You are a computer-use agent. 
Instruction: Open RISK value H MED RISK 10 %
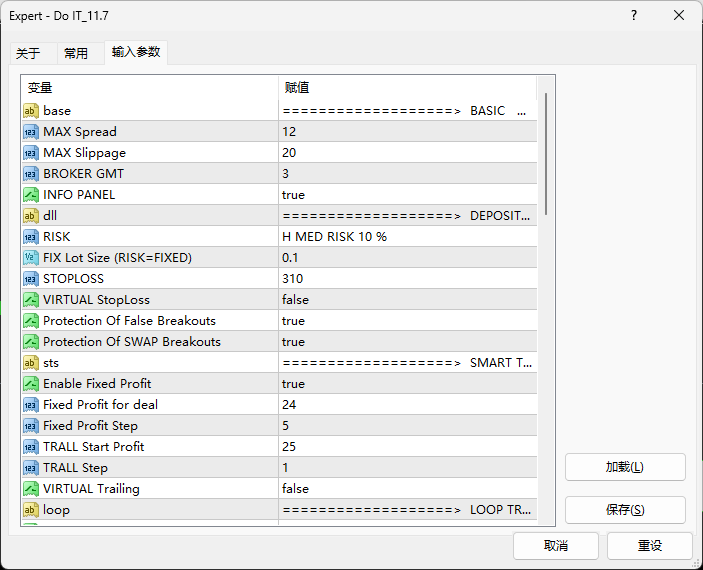click(x=408, y=237)
